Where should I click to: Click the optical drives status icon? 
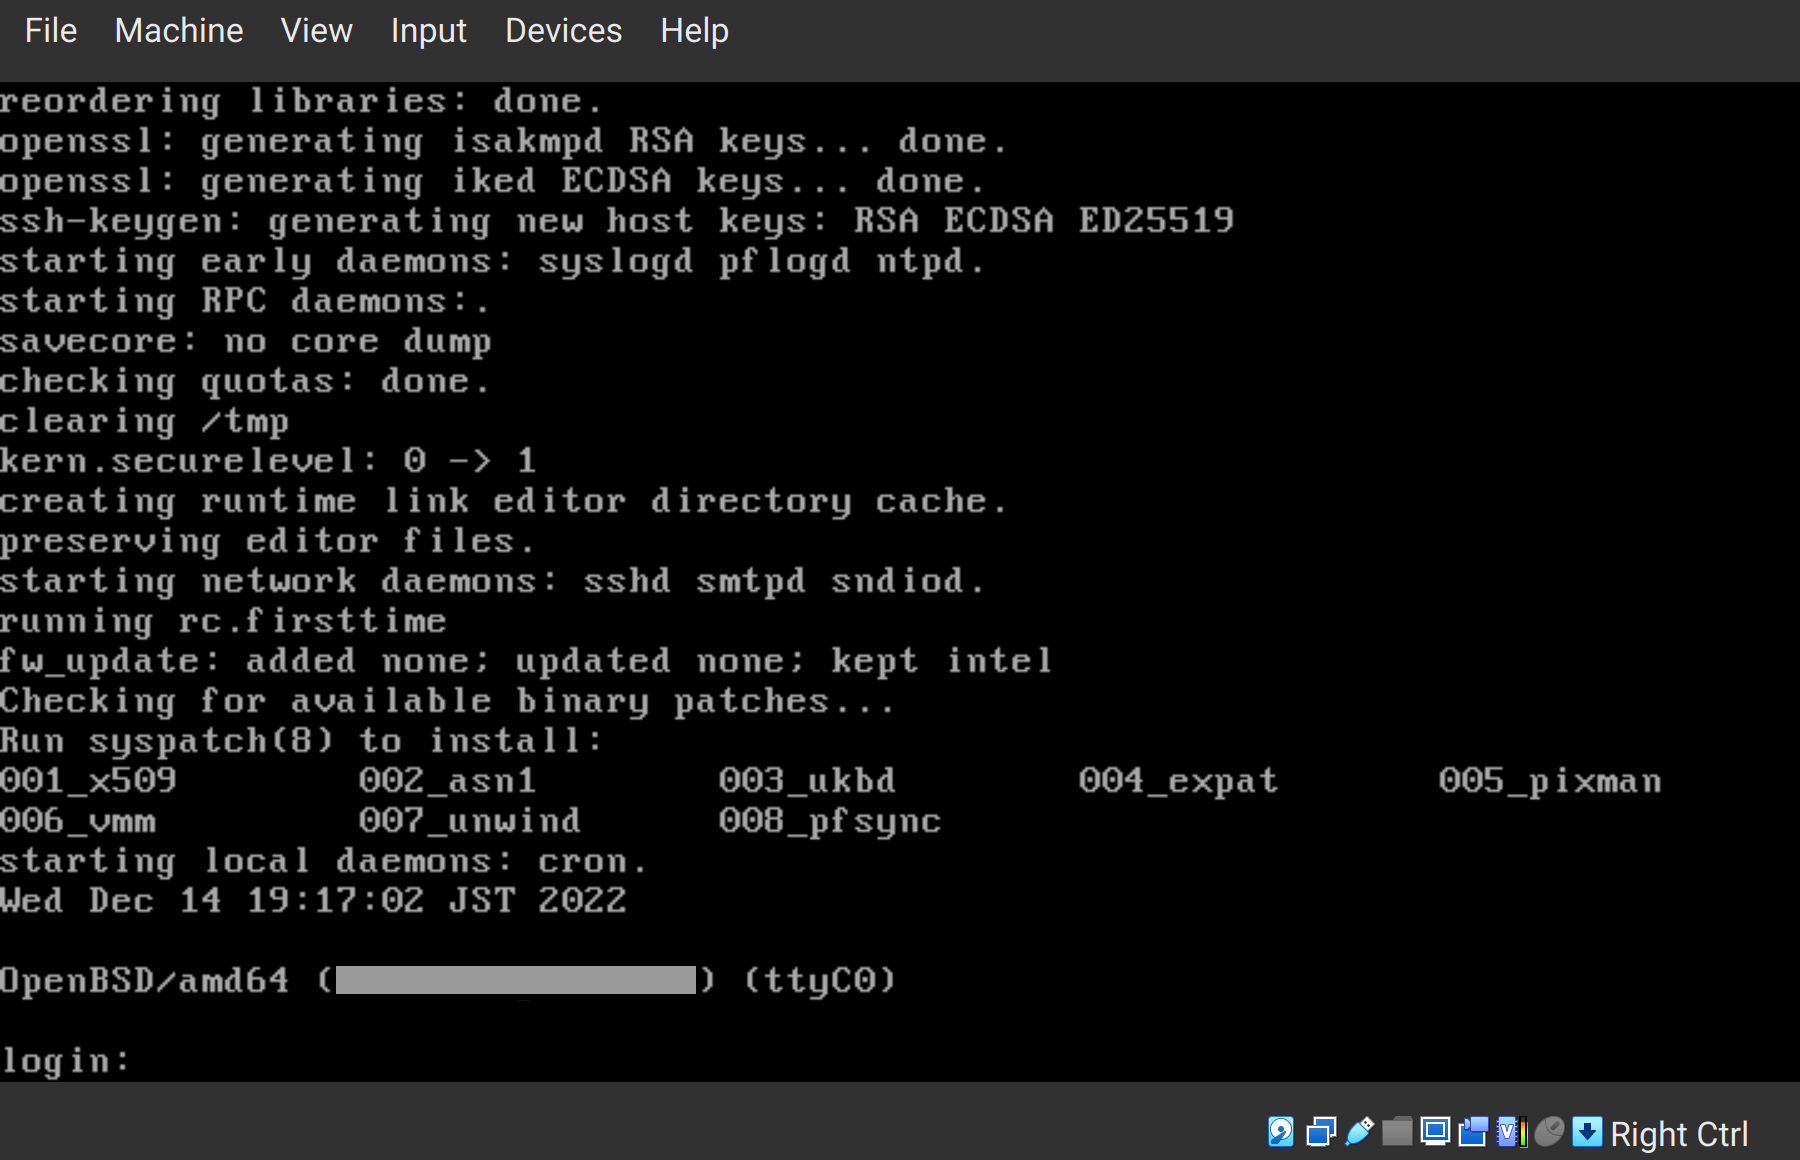click(x=1321, y=1132)
